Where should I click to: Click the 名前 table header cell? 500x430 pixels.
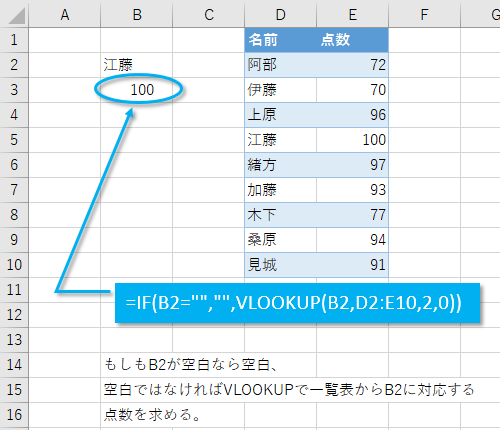tap(281, 40)
